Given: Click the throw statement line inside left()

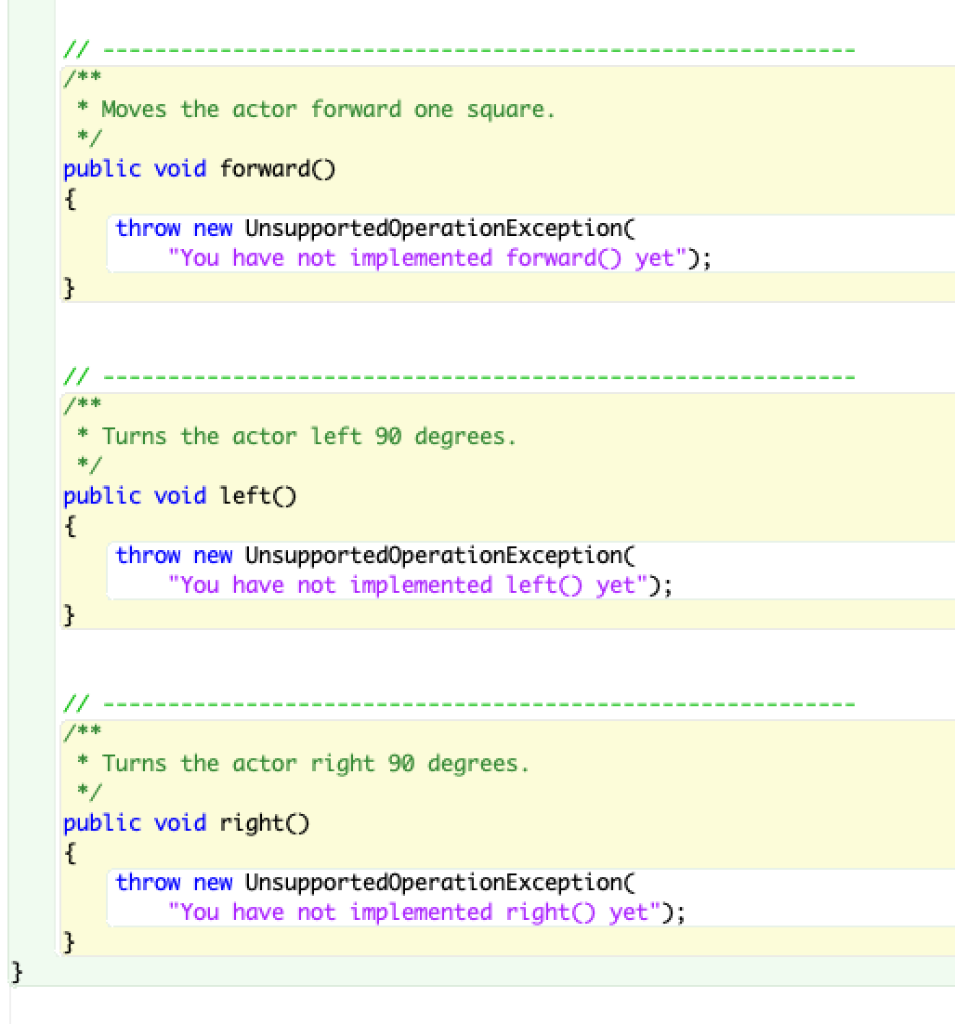Looking at the screenshot, I should coord(375,556).
